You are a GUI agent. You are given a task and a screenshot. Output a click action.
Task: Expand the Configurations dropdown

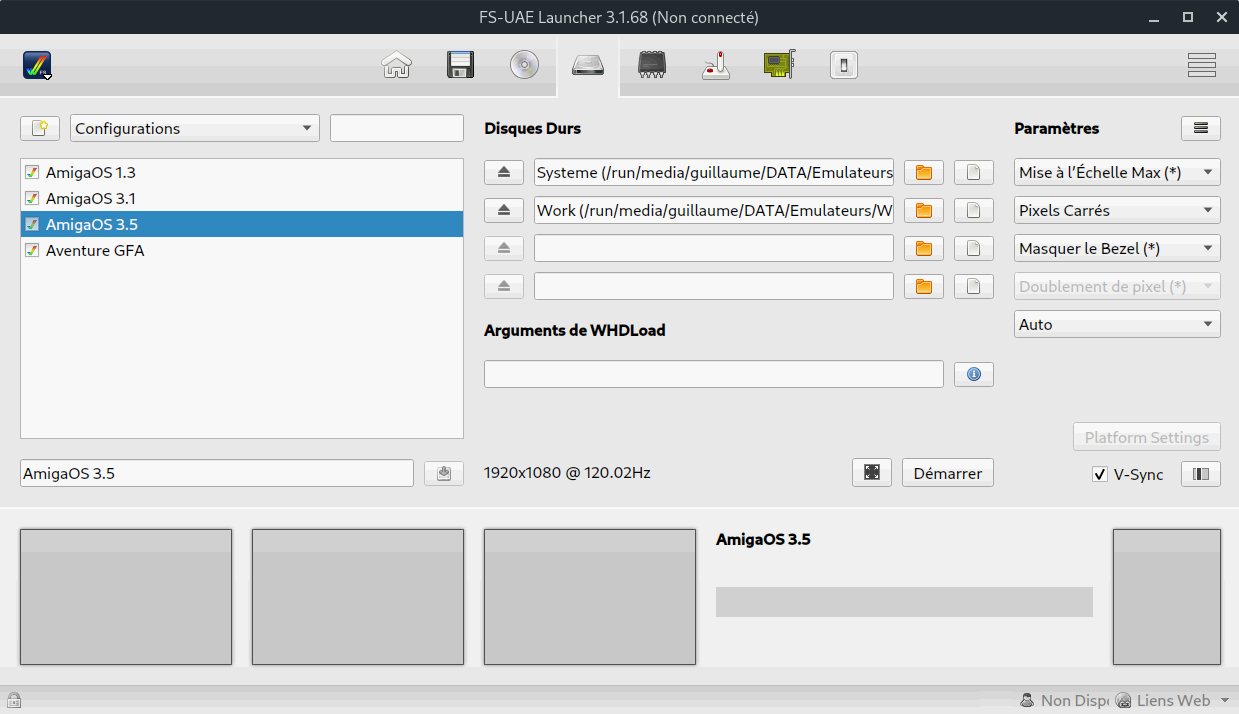pyautogui.click(x=195, y=128)
